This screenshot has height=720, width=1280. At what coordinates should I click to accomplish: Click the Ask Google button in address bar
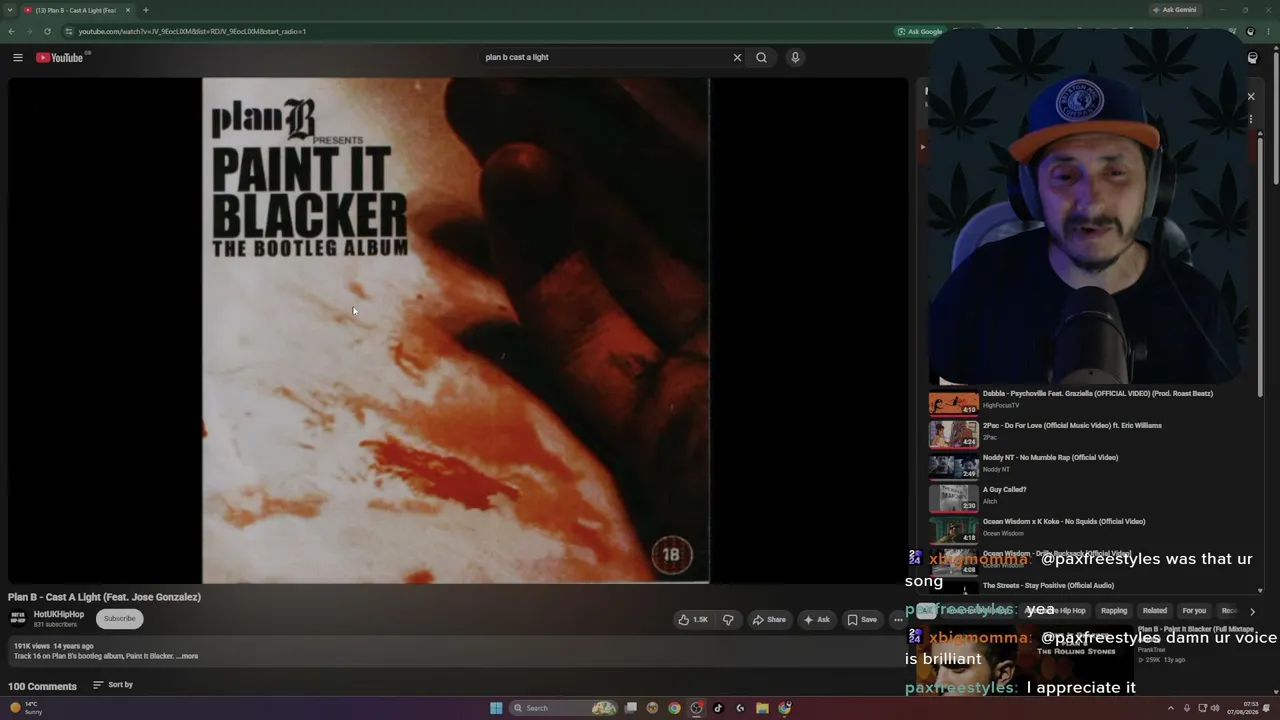[x=919, y=31]
